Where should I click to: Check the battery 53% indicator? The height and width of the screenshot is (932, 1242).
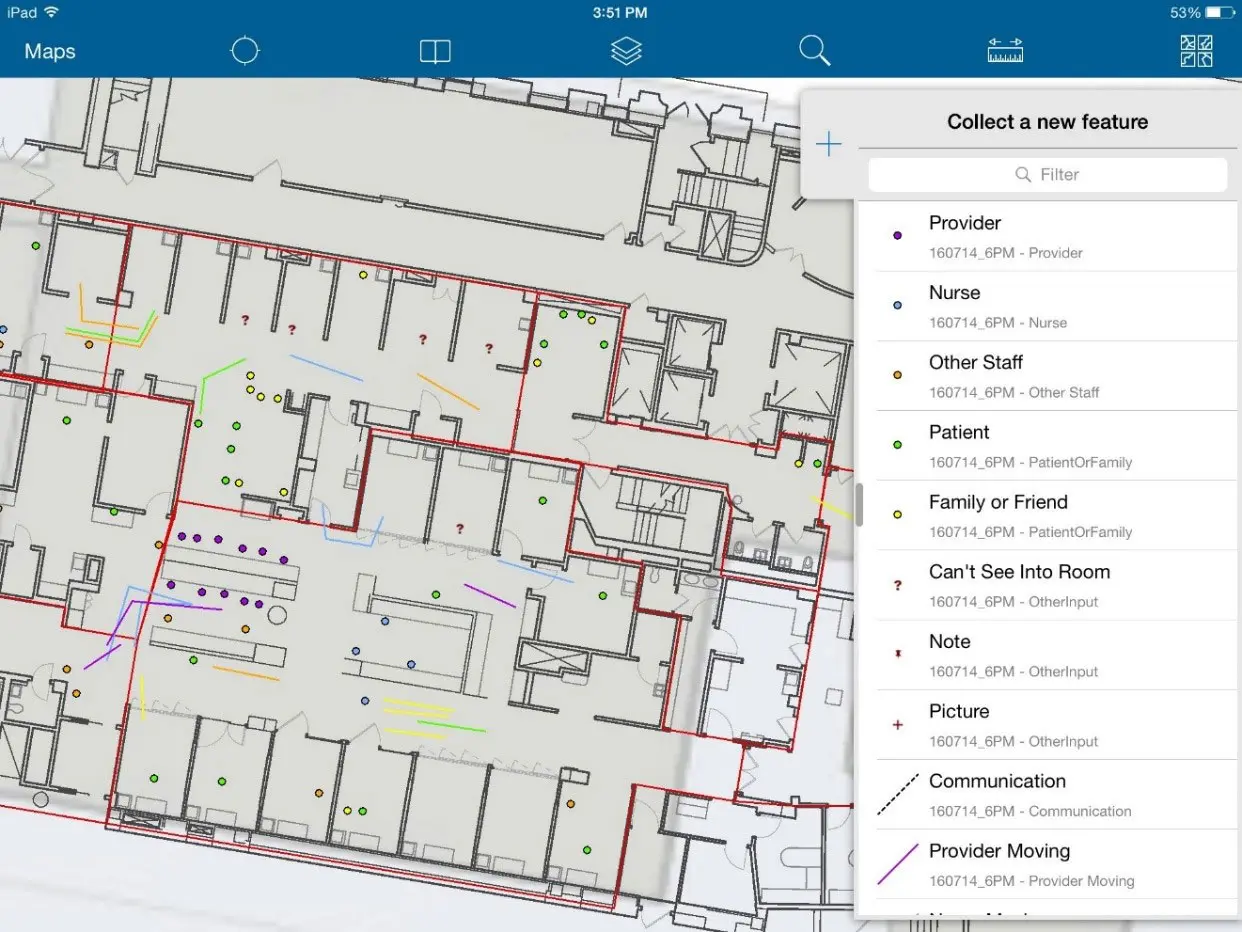coord(1202,13)
